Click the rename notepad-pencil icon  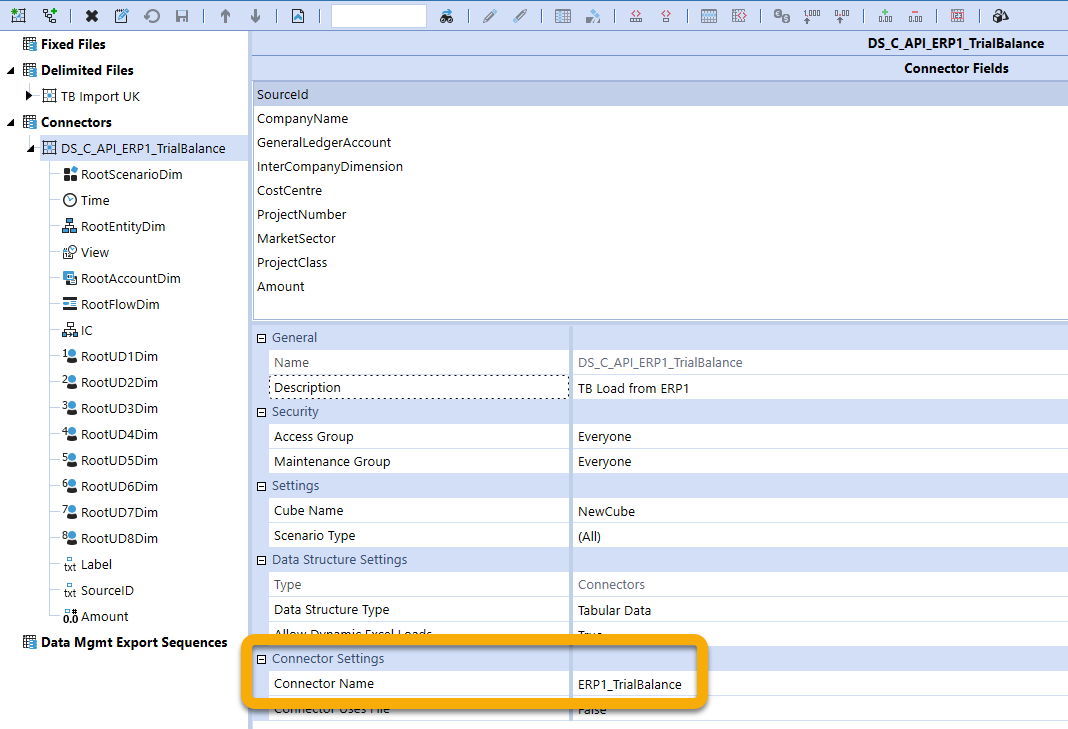tap(122, 16)
